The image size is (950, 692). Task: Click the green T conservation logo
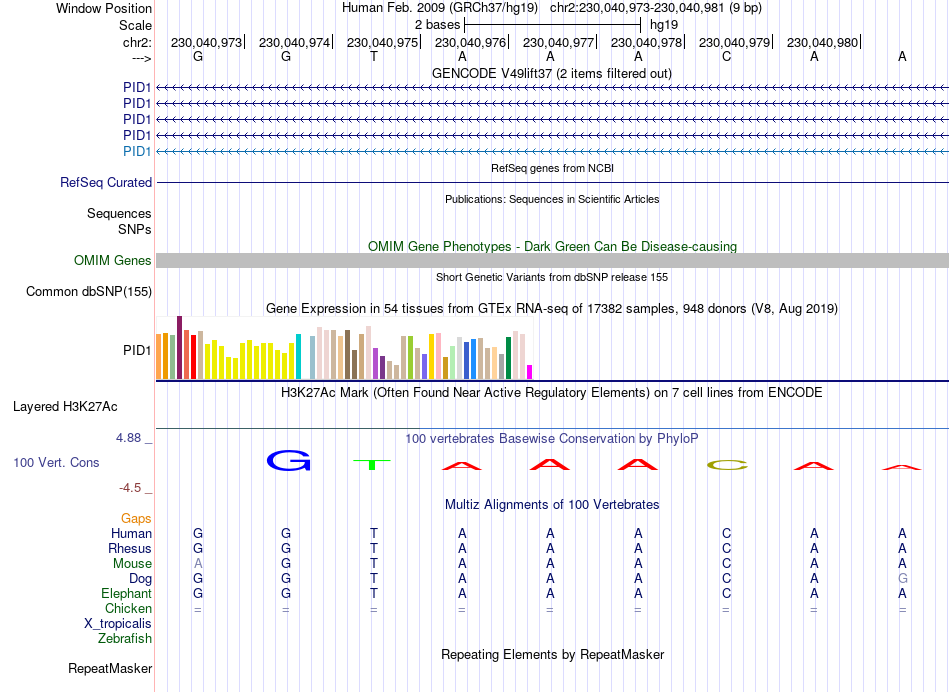click(372, 465)
